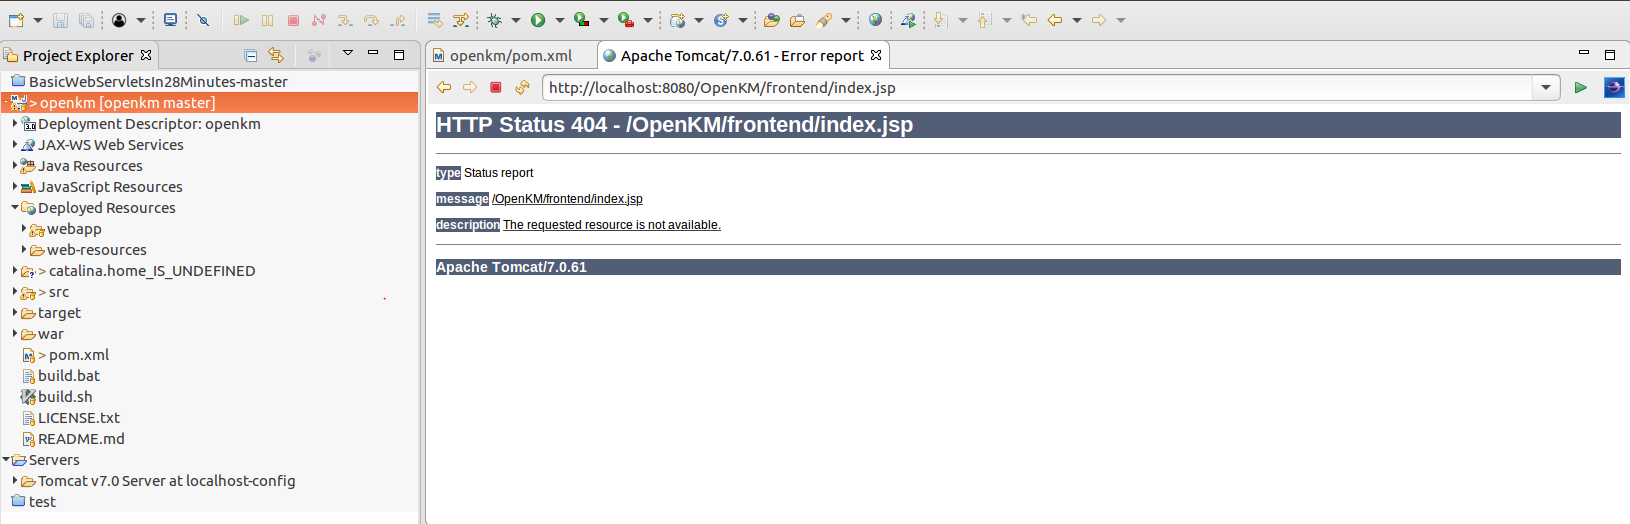Click the Next Annotation icon
This screenshot has width=1630, height=524.
[x=940, y=20]
